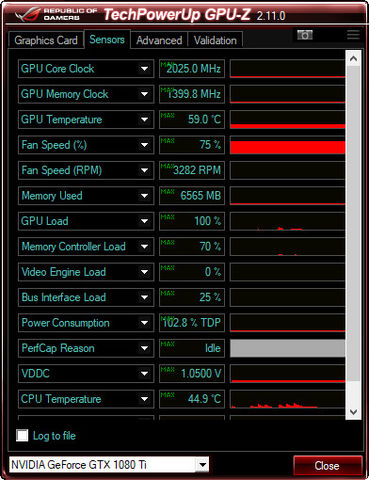Viewport: 369px width, 480px height.
Task: Click the 102.8 % TDP value
Action: tap(192, 323)
